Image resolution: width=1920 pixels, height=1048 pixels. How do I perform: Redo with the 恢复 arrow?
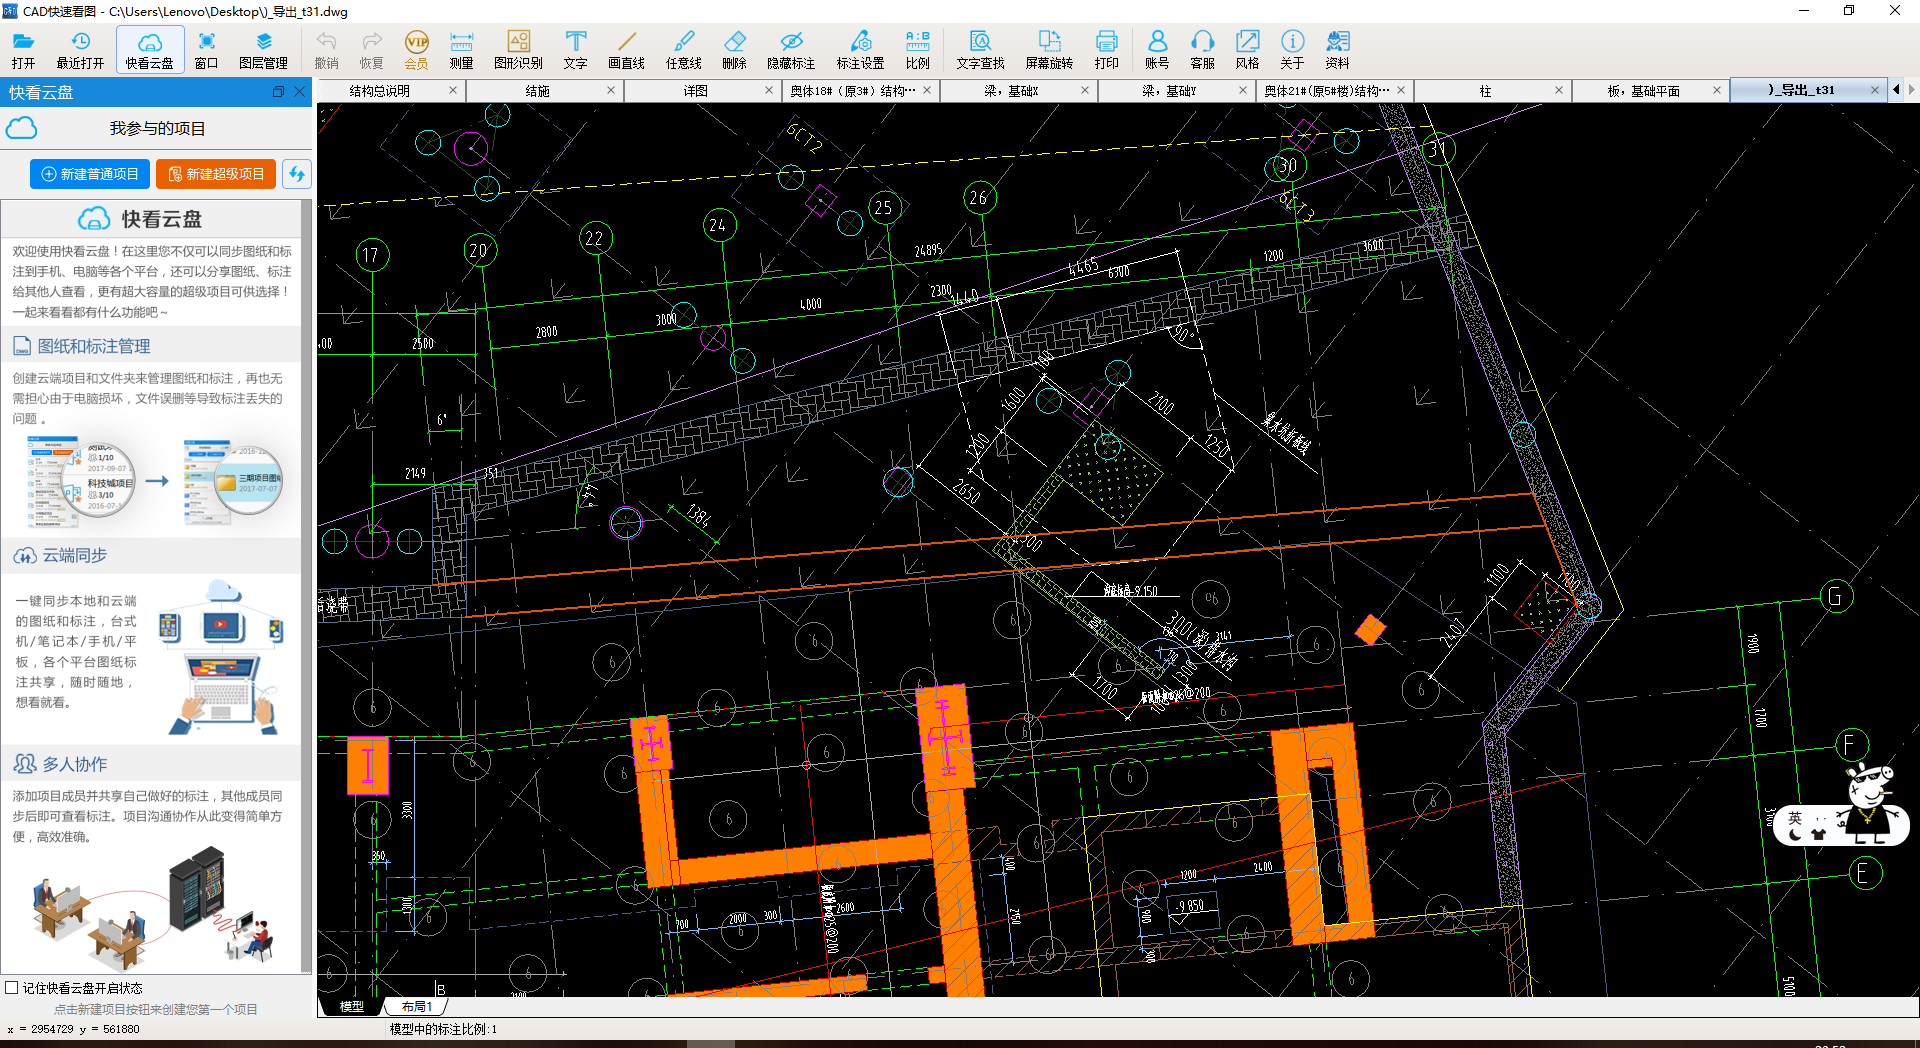coord(371,49)
